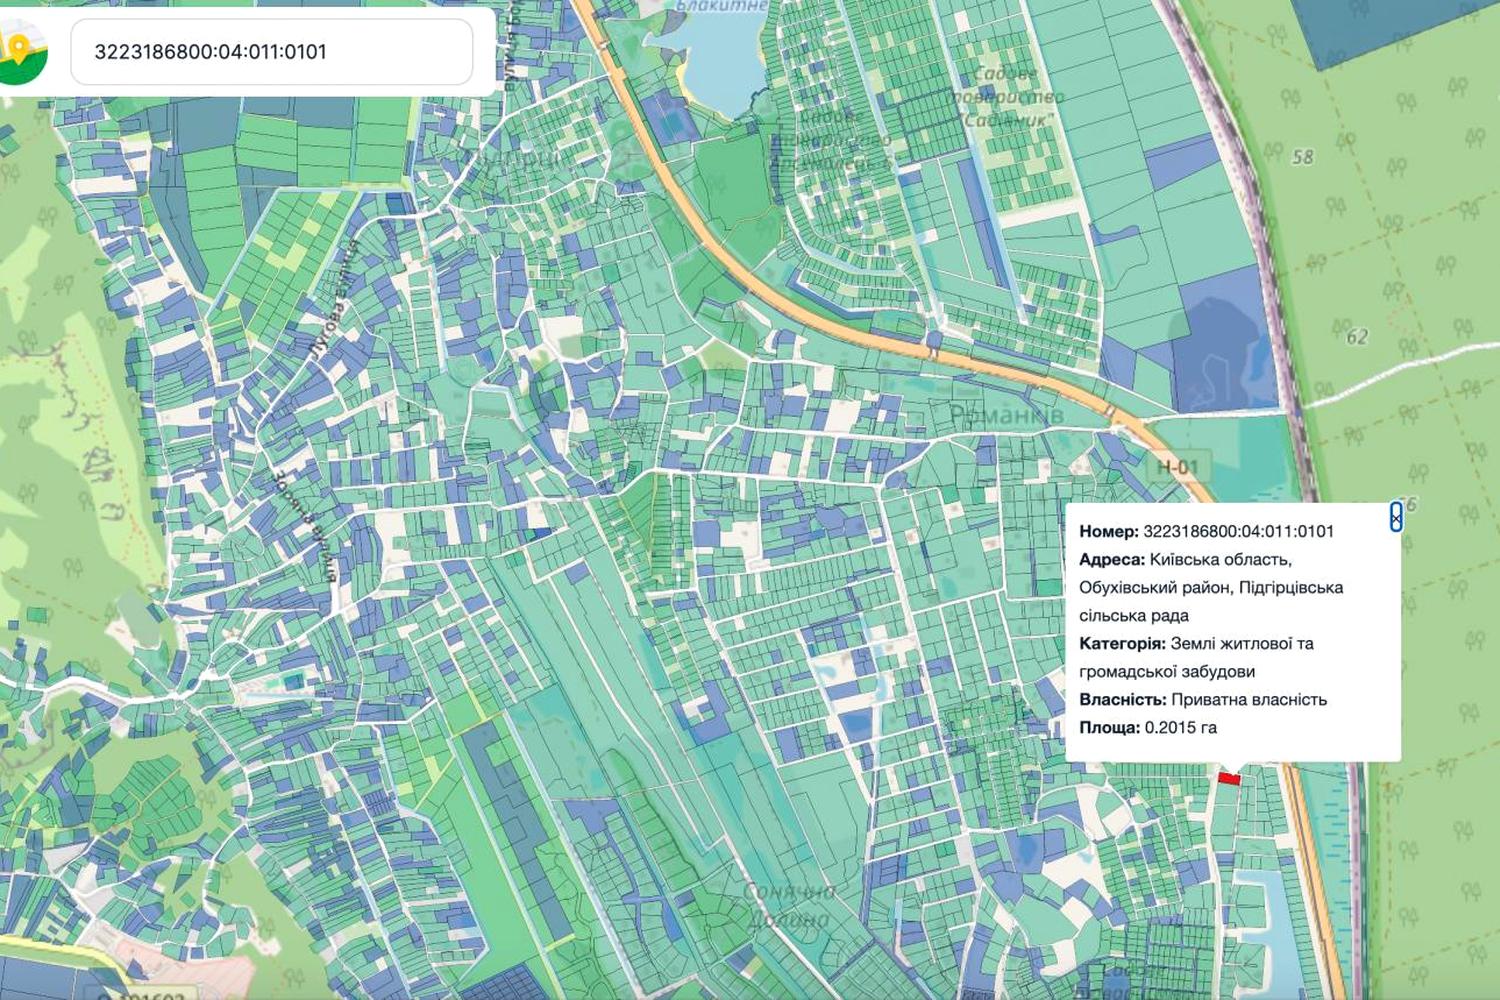
Task: Click the Категорія line in popup
Action: [x=1196, y=657]
